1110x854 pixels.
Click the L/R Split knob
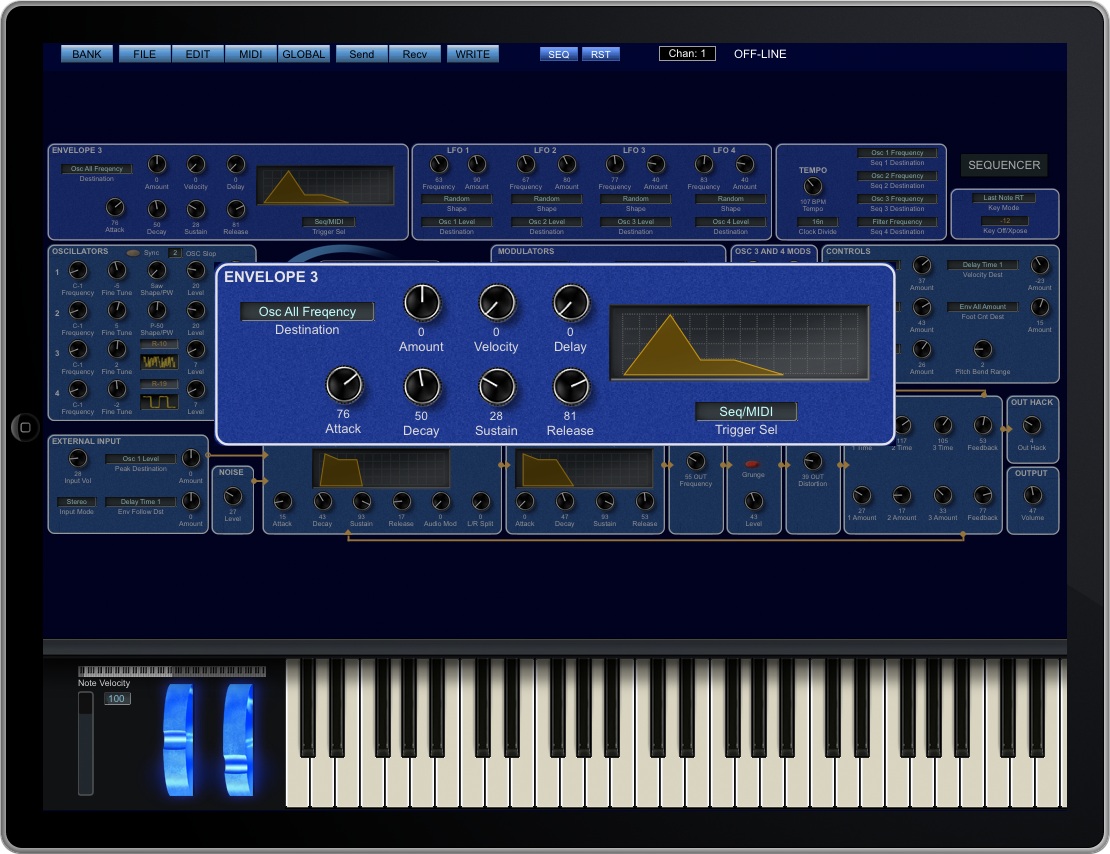481,501
